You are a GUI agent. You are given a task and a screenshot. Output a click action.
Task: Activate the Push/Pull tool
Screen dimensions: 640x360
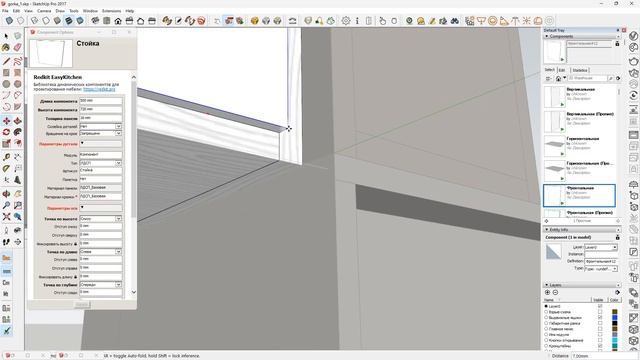(18, 121)
